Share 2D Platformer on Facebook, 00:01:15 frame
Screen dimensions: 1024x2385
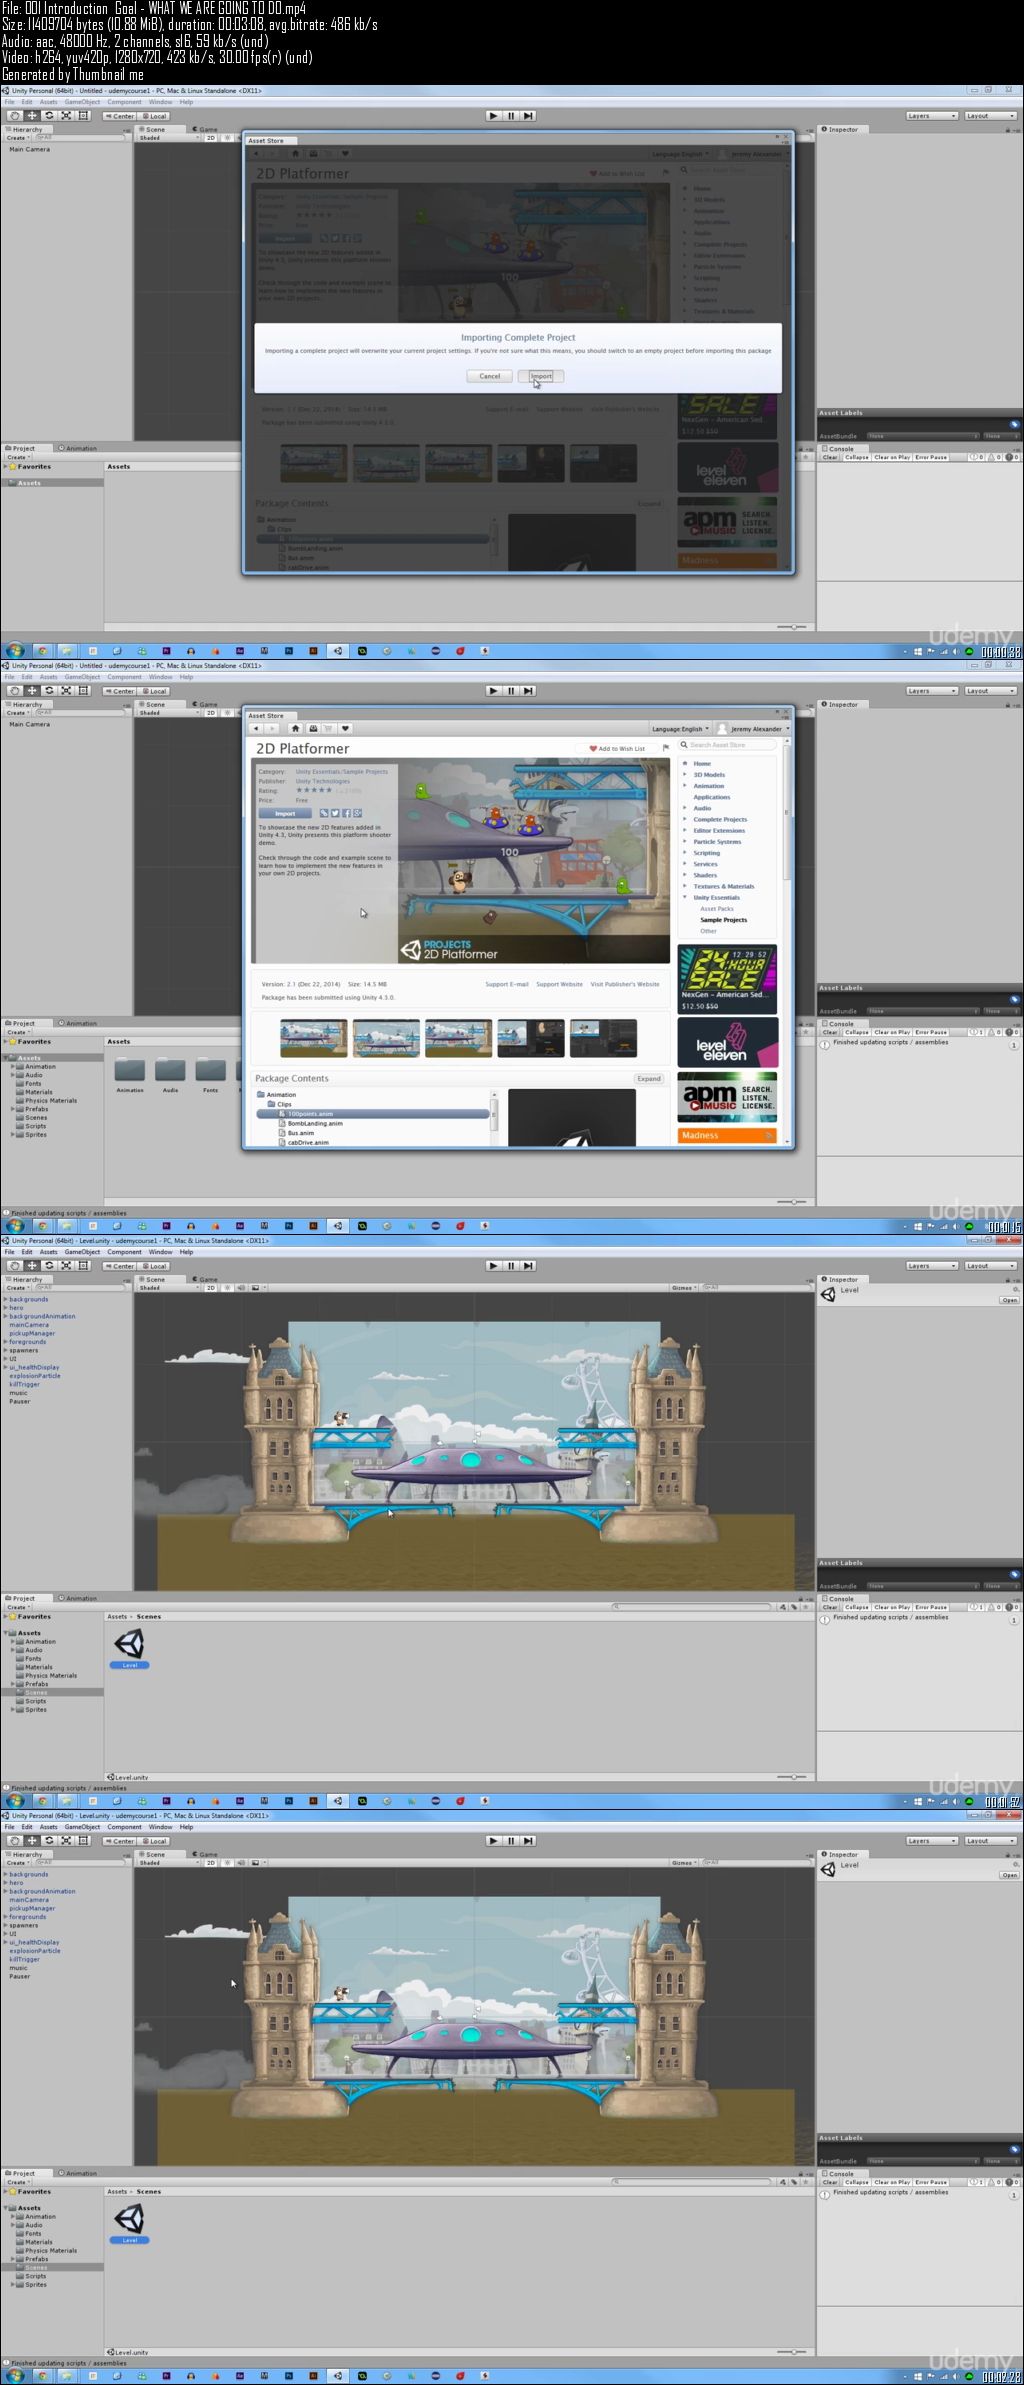point(346,813)
